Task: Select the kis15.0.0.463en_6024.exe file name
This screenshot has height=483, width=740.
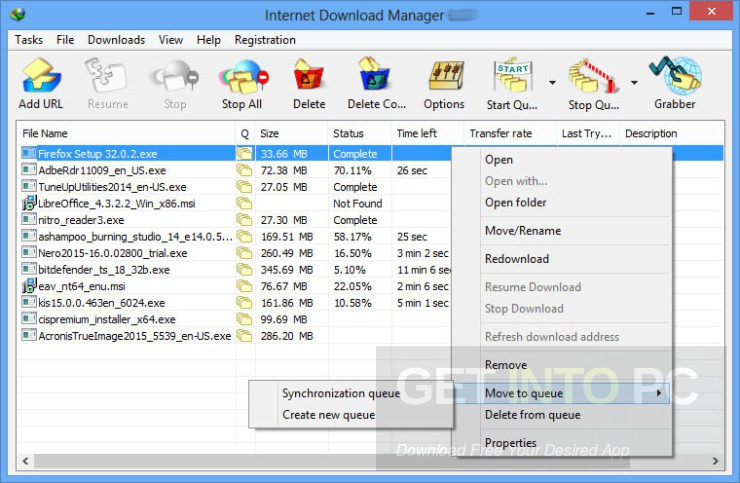Action: pos(102,303)
